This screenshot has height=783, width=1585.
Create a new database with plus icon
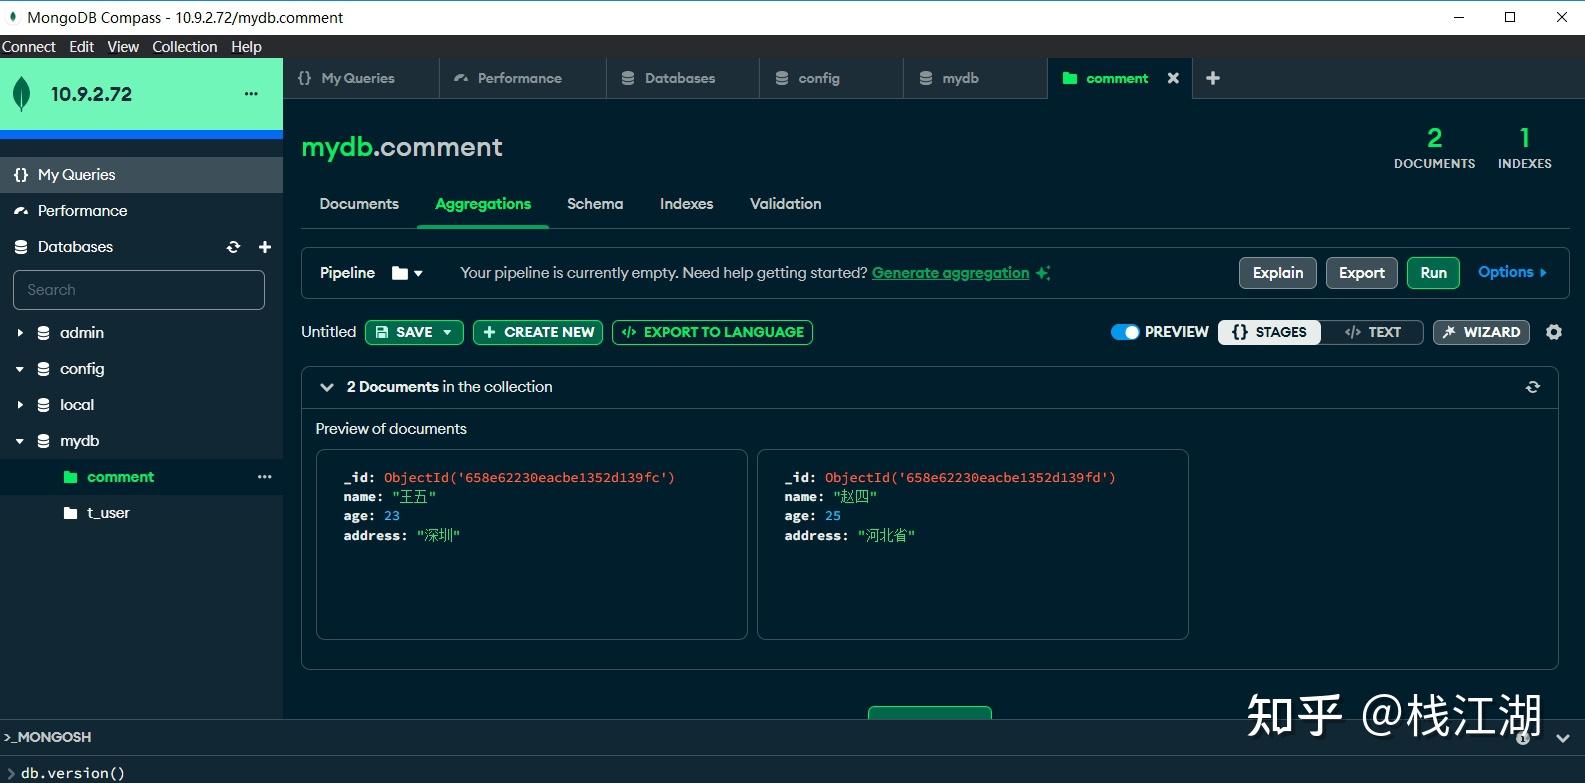point(265,247)
